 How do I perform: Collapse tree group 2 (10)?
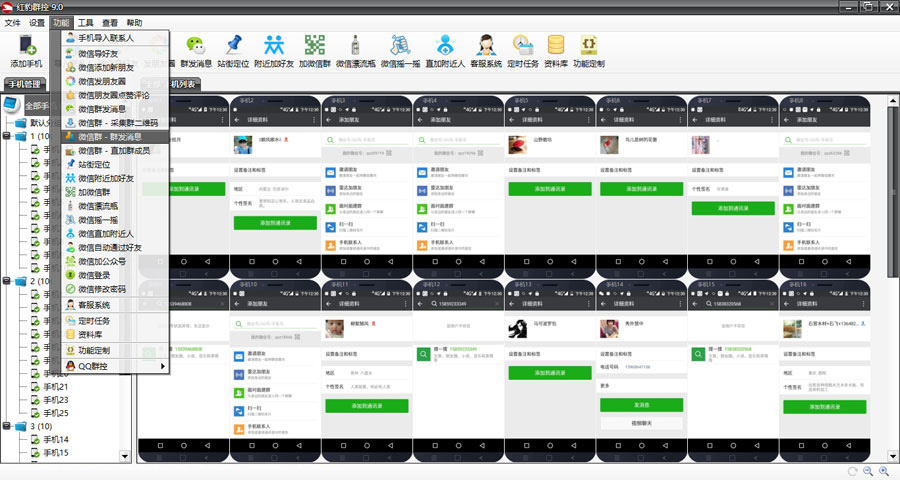coord(6,281)
